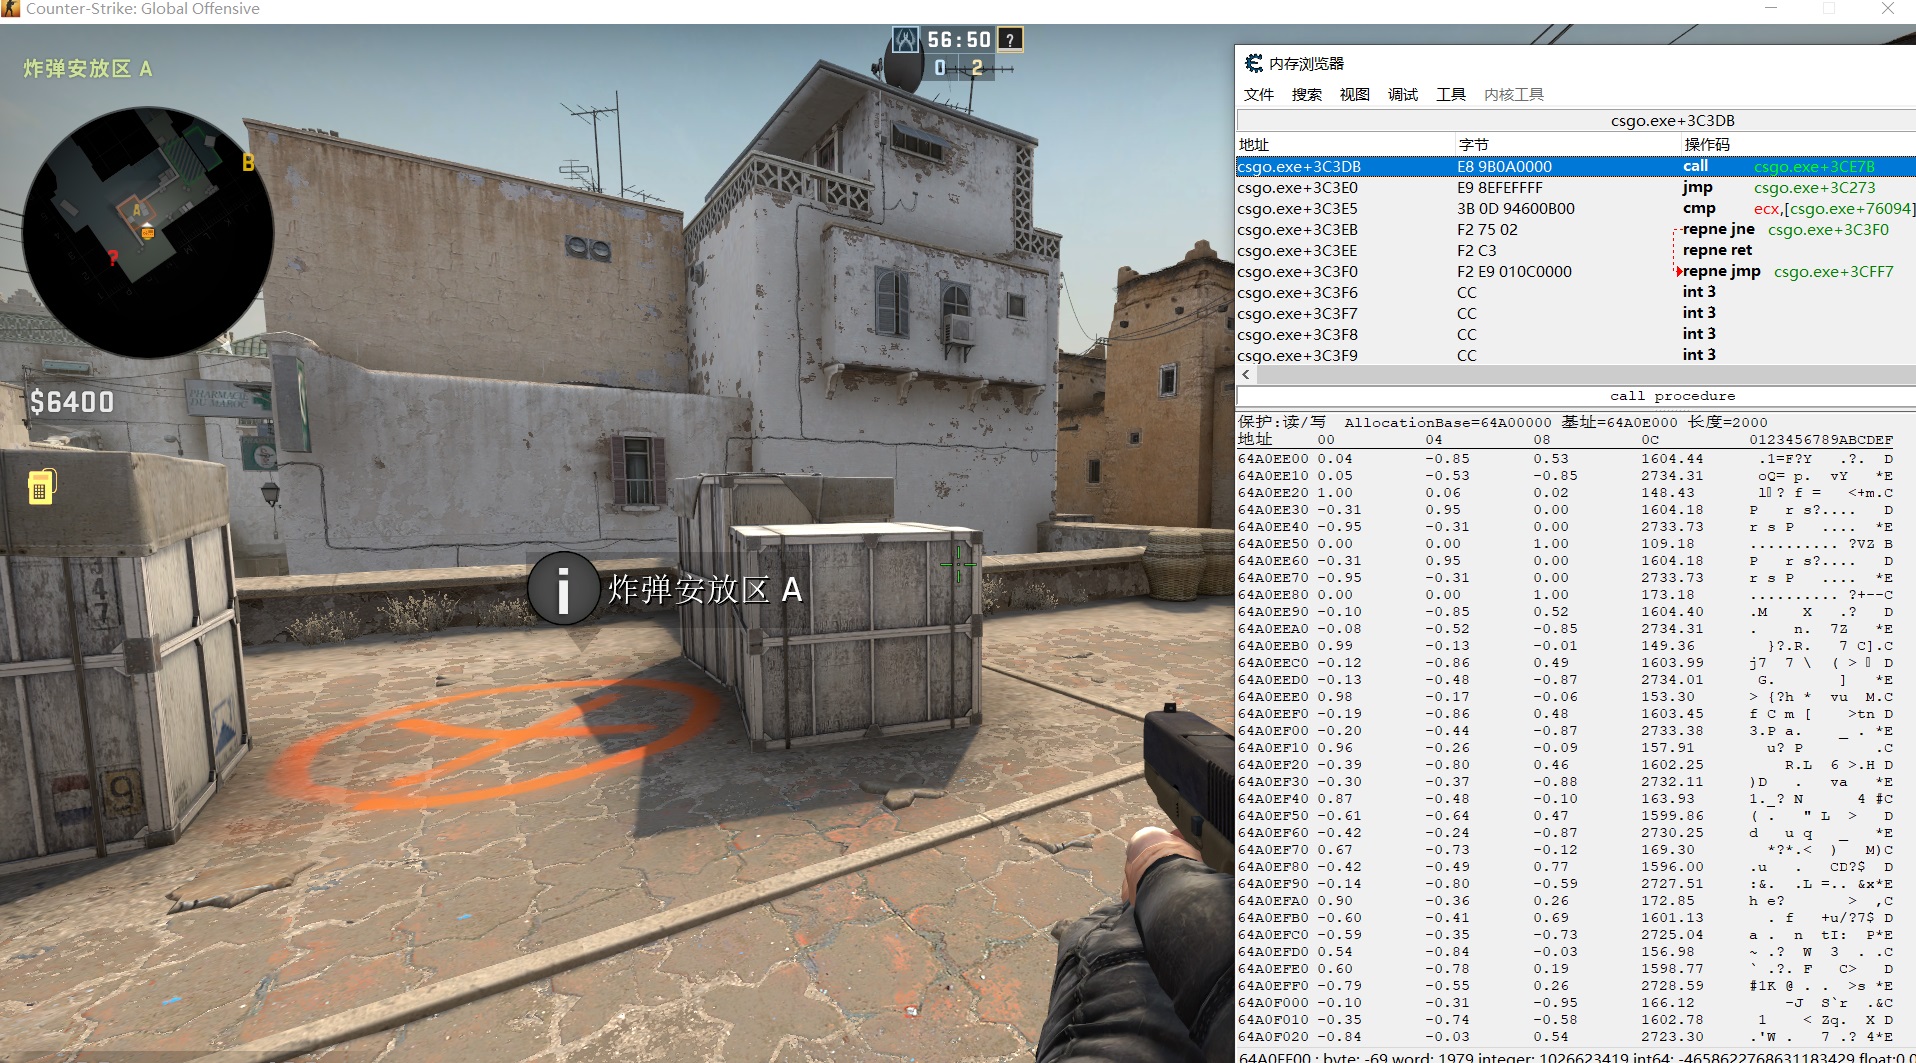Click the question mark team icon

(x=1010, y=40)
